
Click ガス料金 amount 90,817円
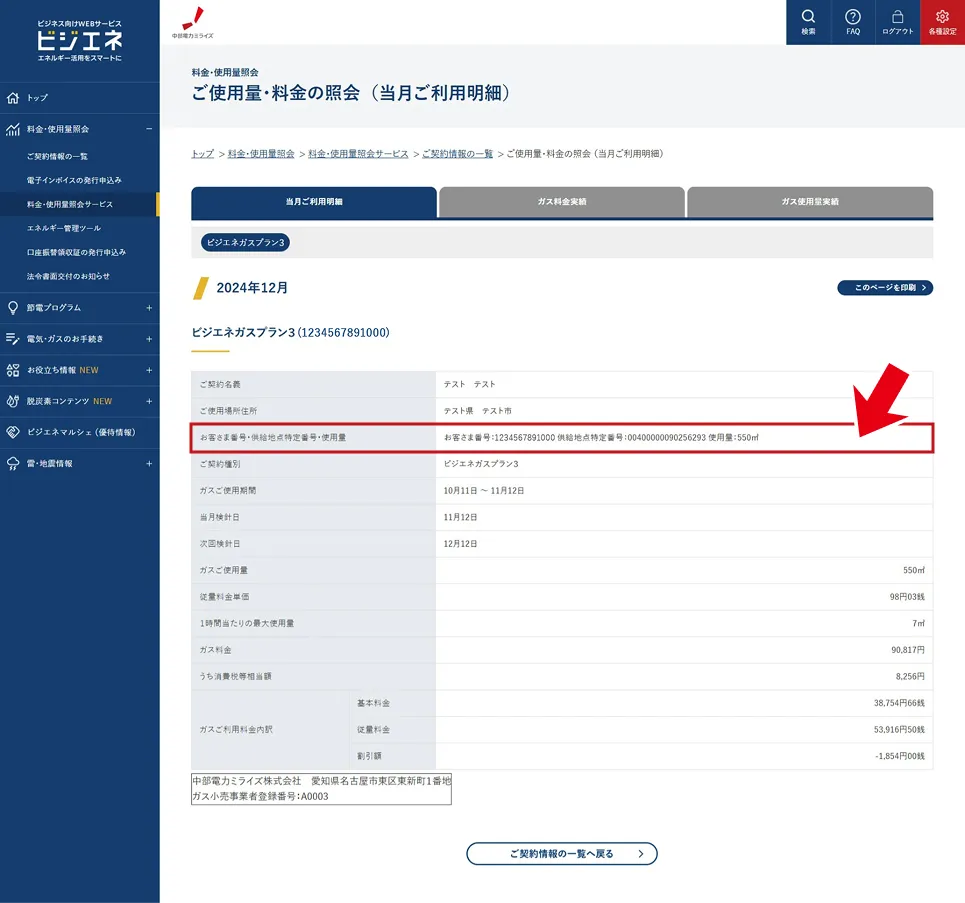coord(908,650)
